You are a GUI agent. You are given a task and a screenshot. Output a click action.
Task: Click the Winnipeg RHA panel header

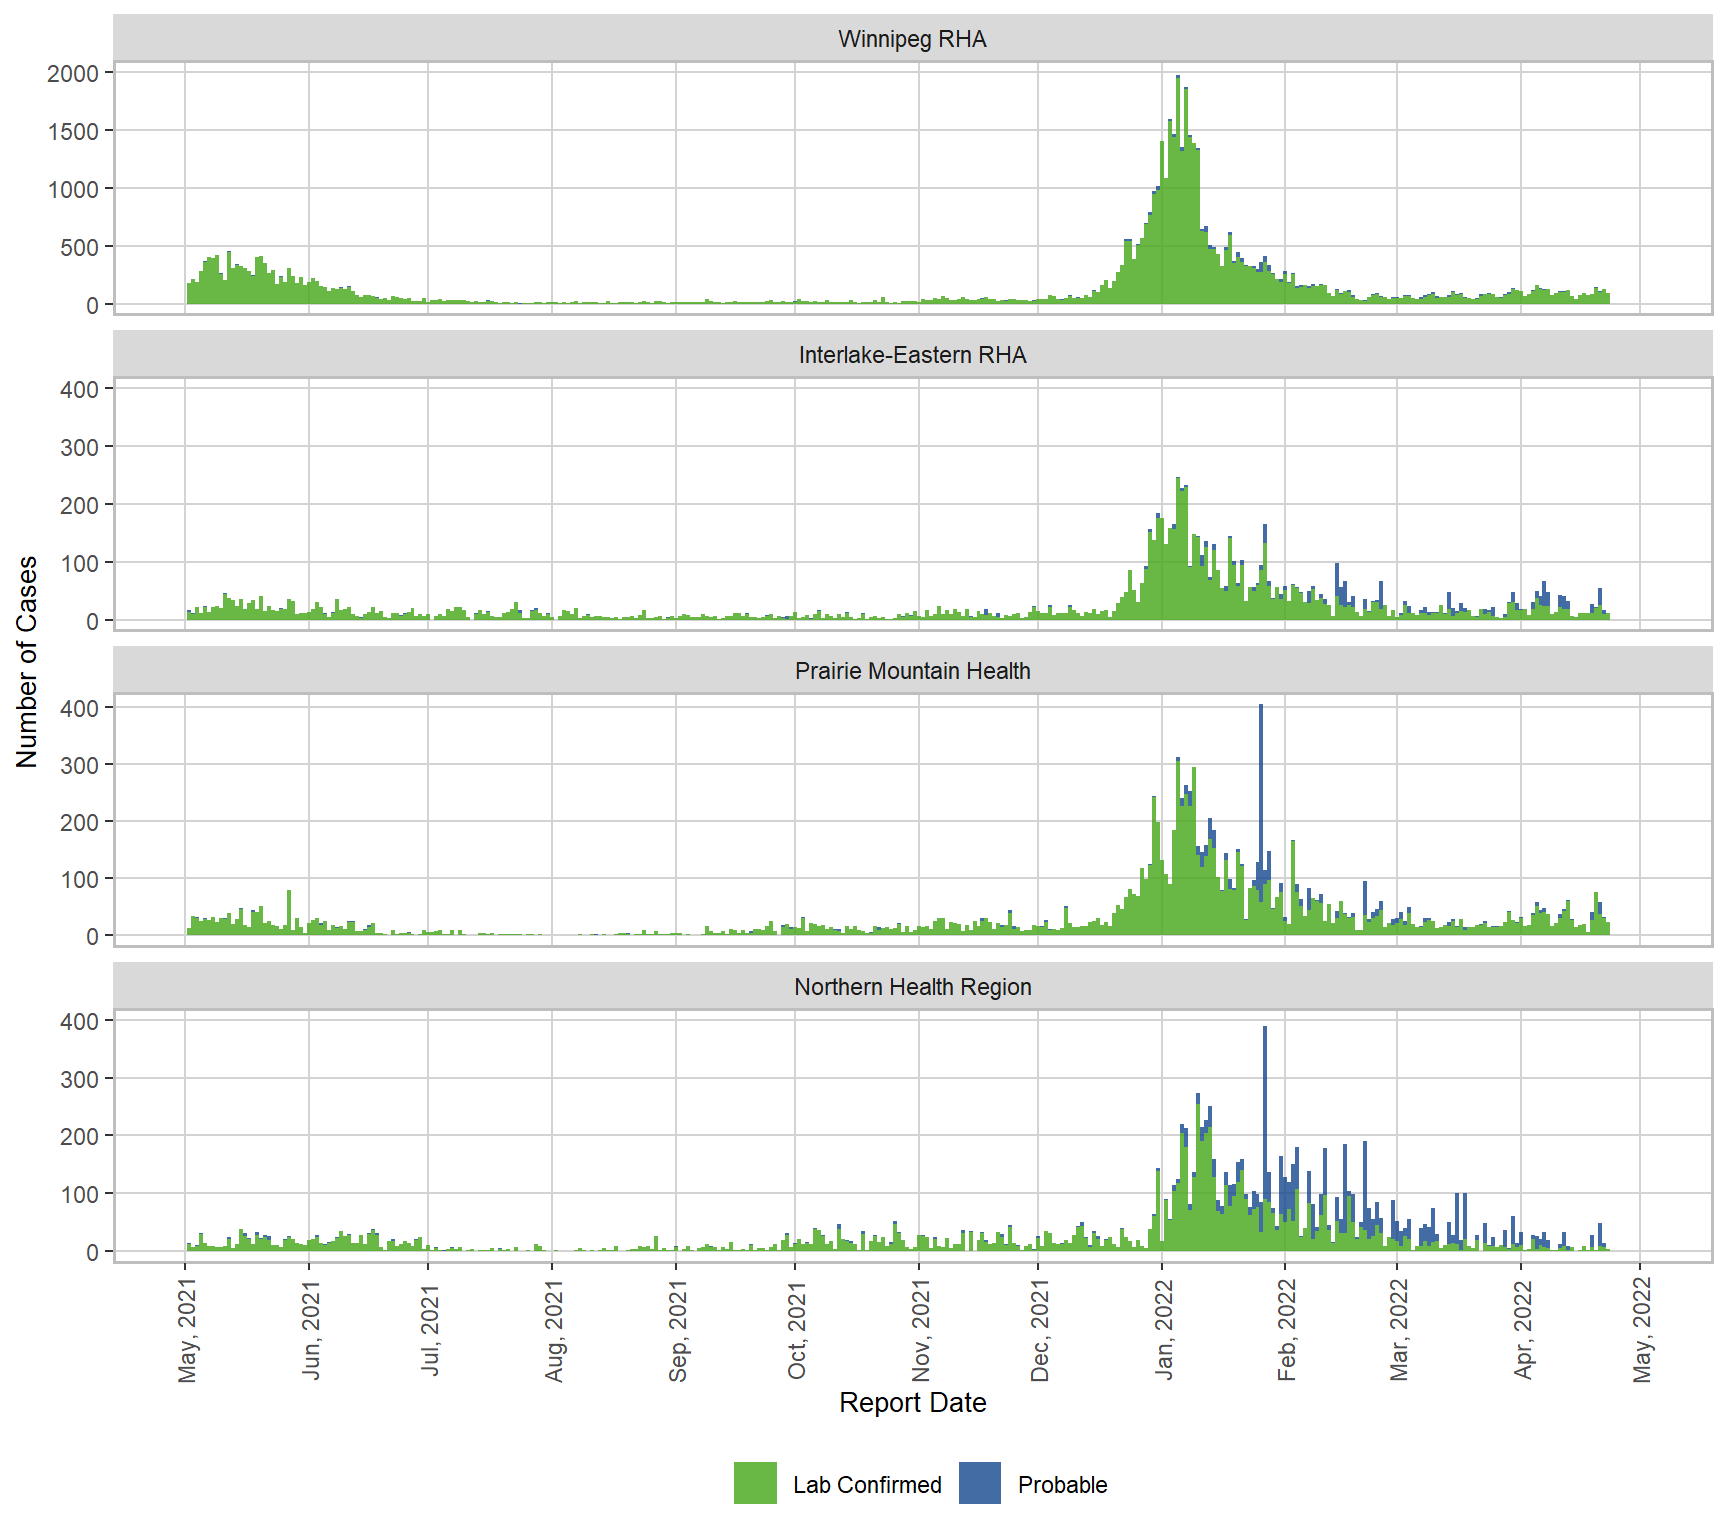(x=912, y=39)
